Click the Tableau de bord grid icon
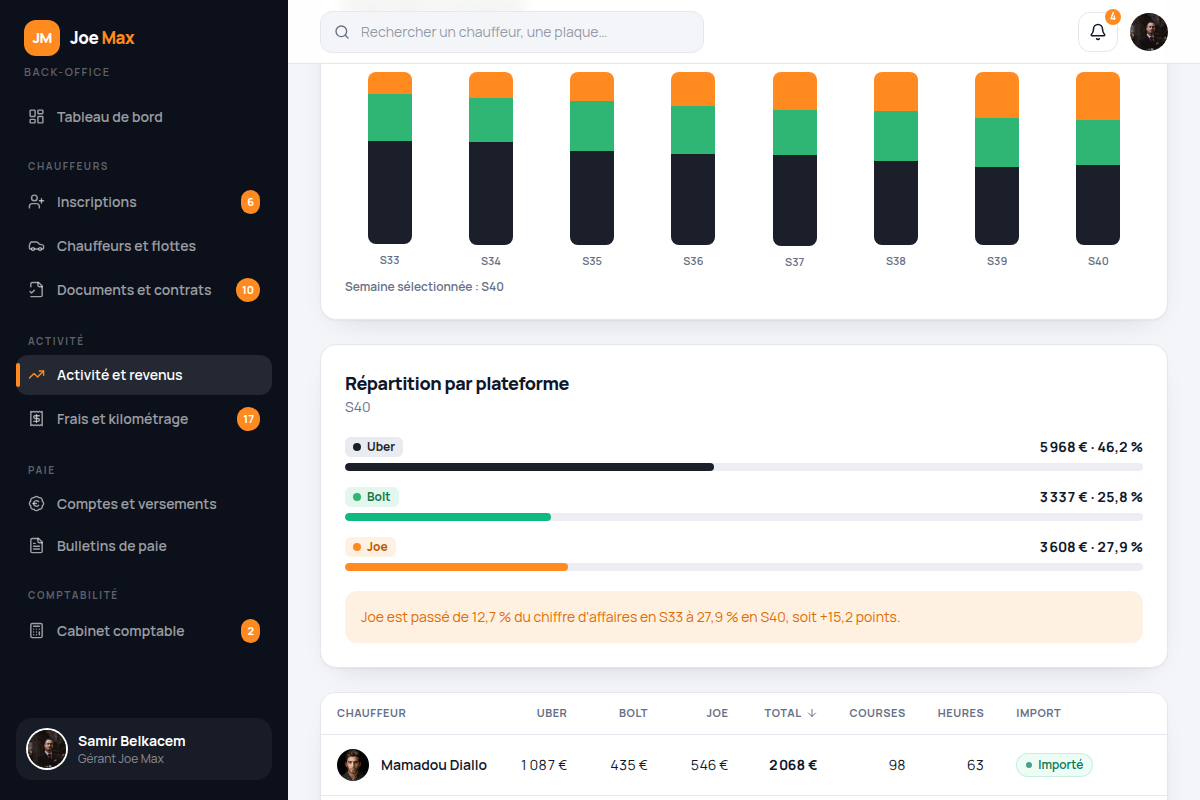The width and height of the screenshot is (1200, 800). click(x=36, y=117)
